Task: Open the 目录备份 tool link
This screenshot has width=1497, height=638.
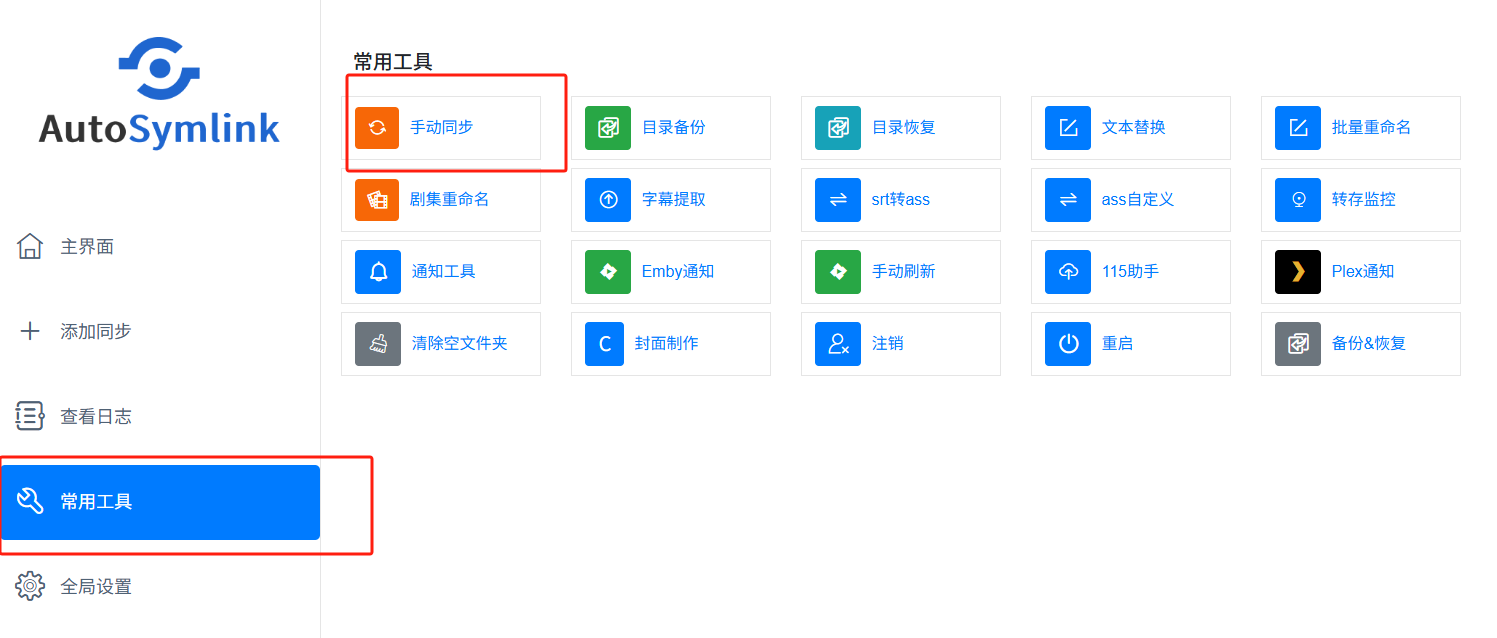Action: 674,128
